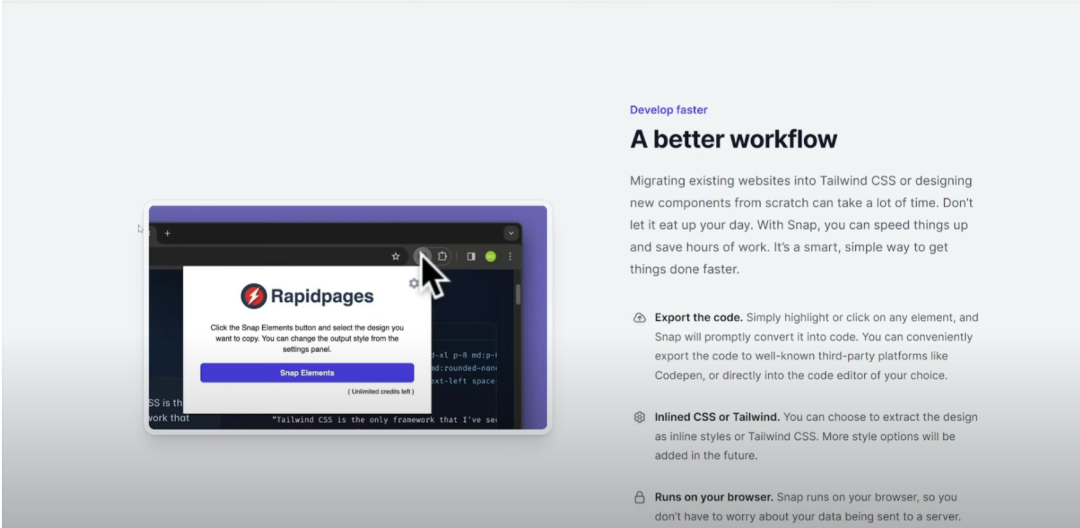Image resolution: width=1080 pixels, height=528 pixels.
Task: Open the puzzle-piece Extensions icon
Action: point(442,256)
